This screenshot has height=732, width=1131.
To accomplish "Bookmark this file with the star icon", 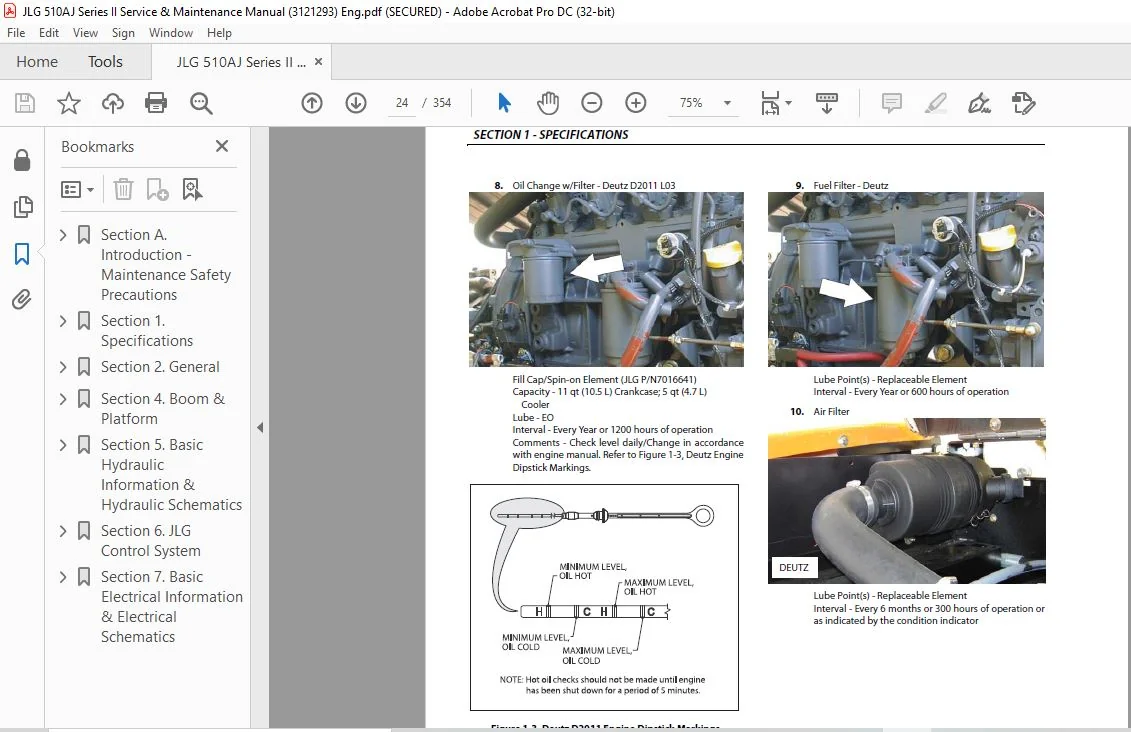I will point(69,103).
